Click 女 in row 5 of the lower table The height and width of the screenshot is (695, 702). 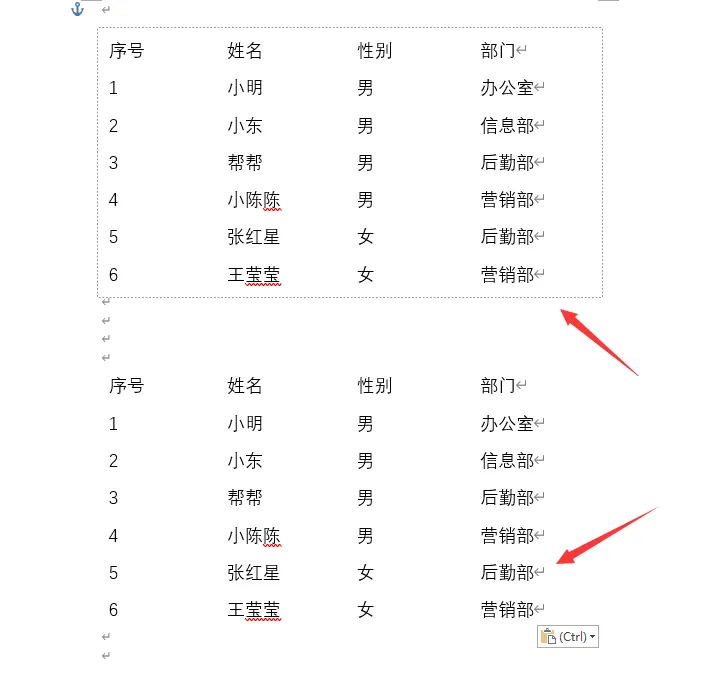pos(365,573)
